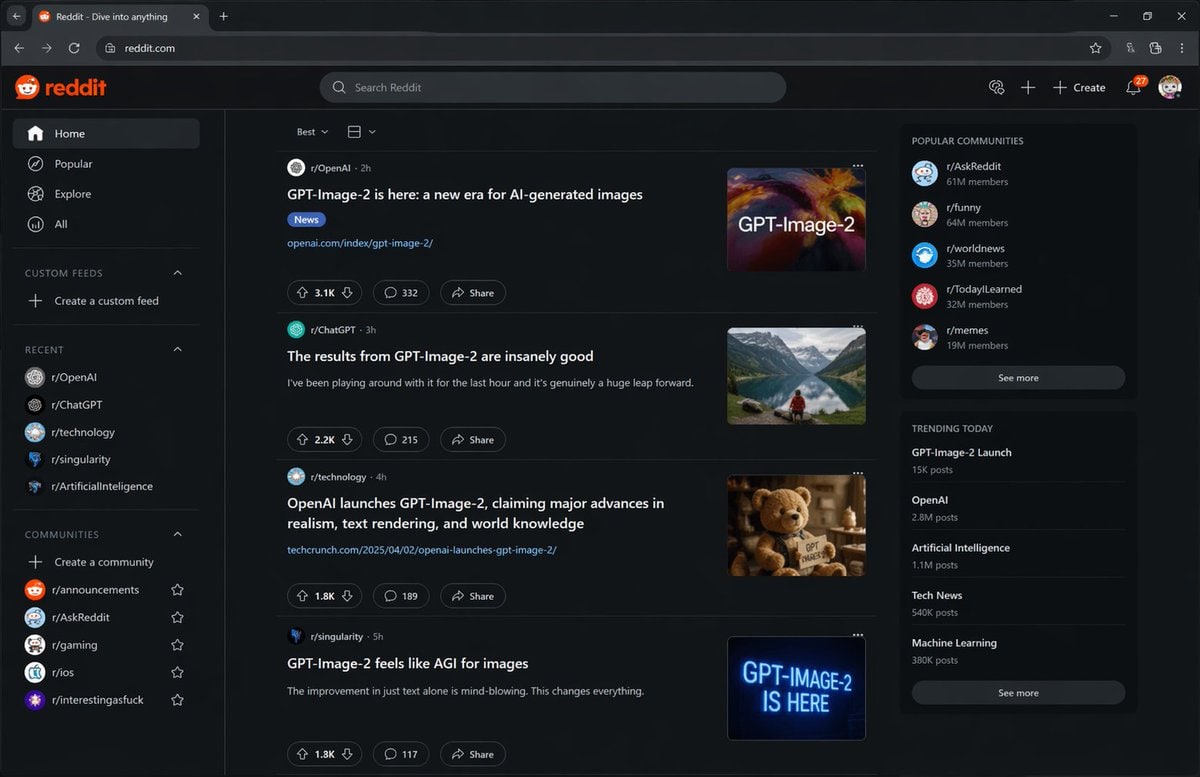Go to Popular in the sidebar
The height and width of the screenshot is (777, 1200).
73,164
